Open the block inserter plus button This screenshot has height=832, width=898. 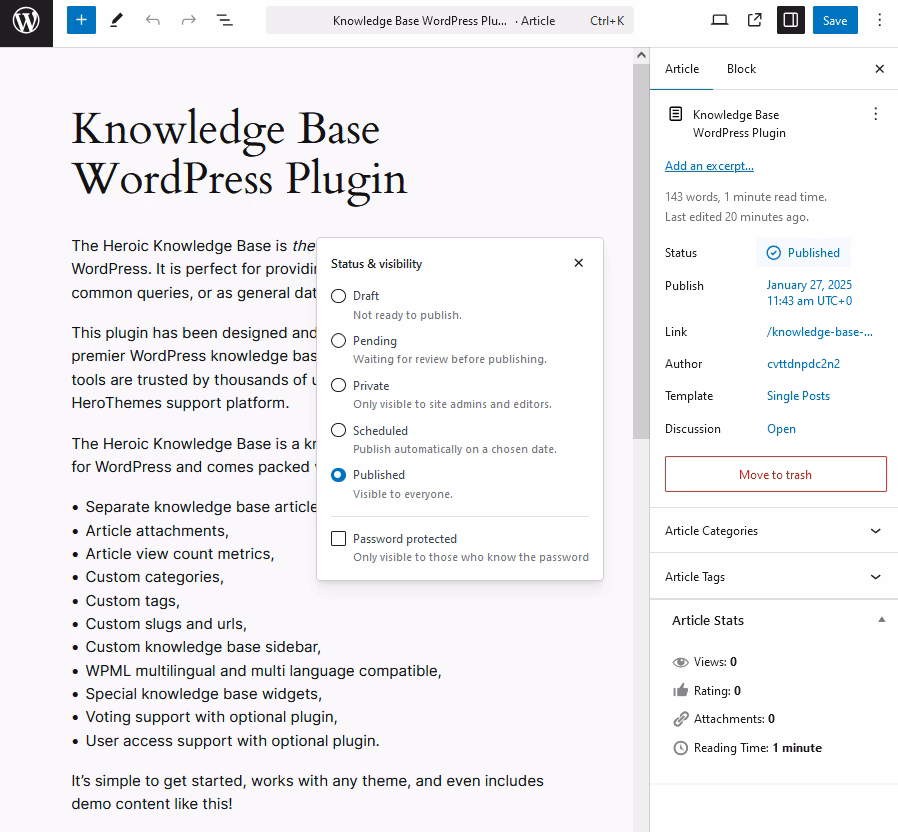(81, 20)
